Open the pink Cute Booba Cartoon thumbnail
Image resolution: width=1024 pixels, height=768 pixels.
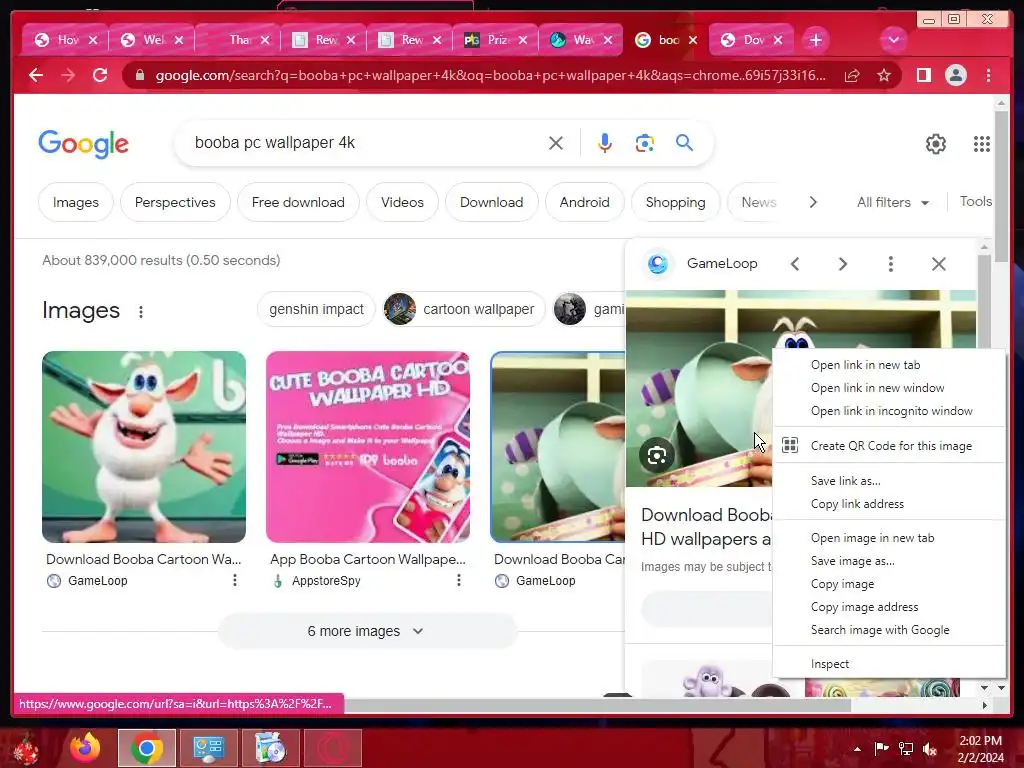[x=368, y=447]
